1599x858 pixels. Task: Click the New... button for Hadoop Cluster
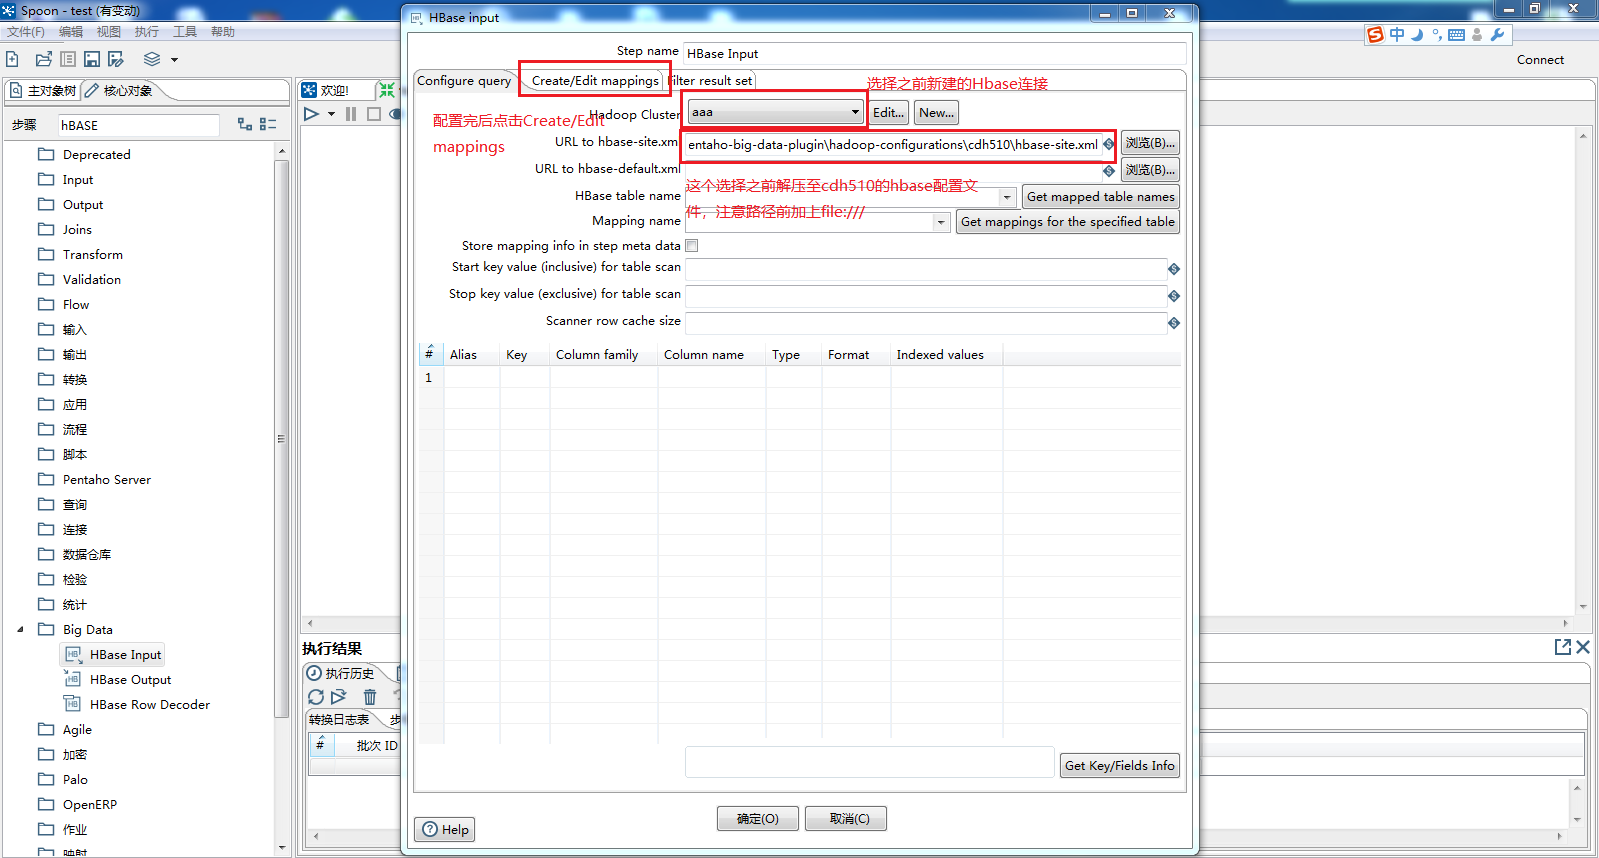coord(936,113)
